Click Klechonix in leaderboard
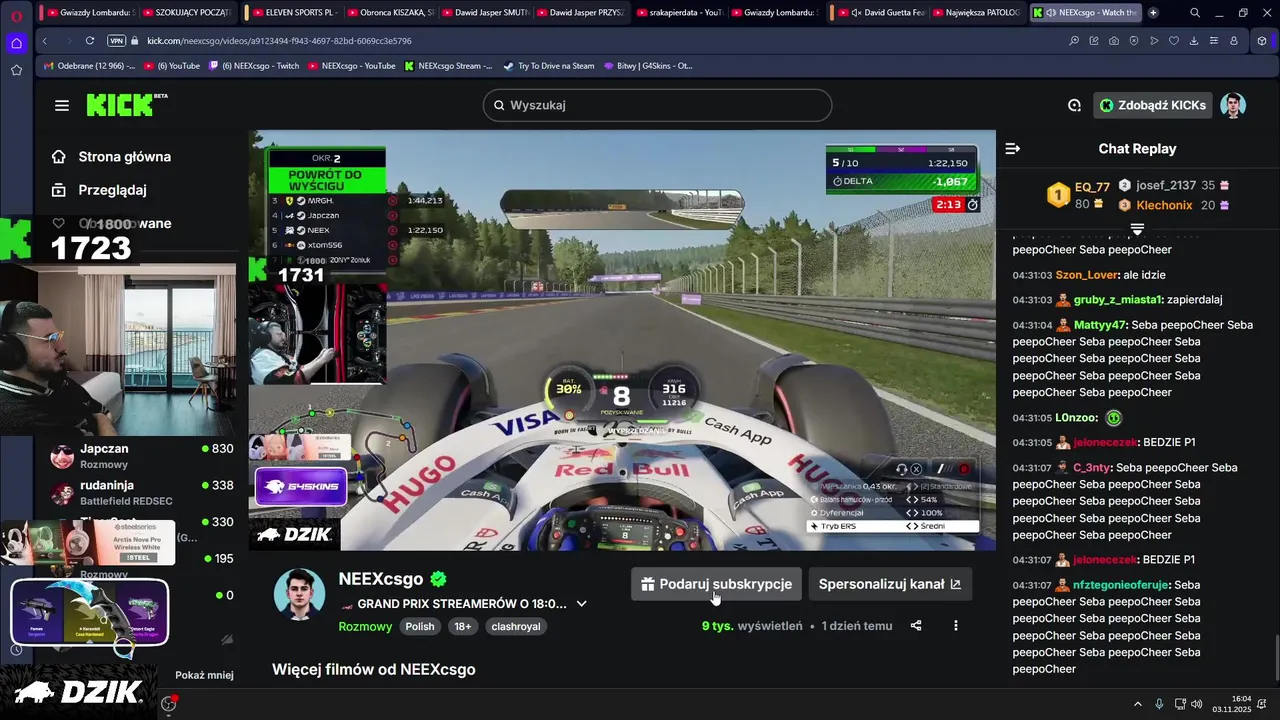This screenshot has height=720, width=1280. pos(1164,205)
